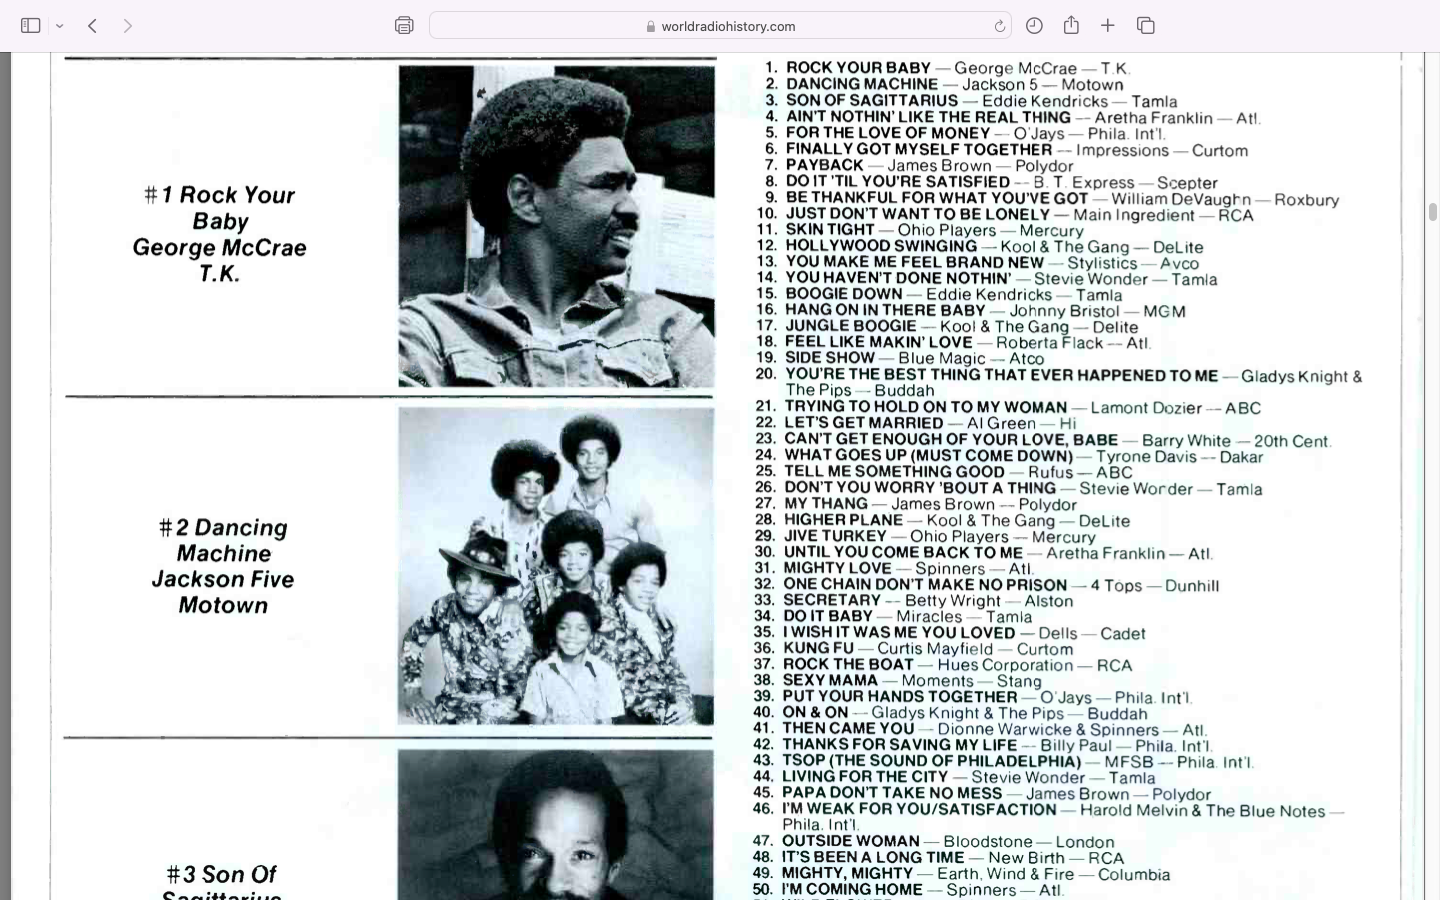Click 'UNTIL YOU COME BACK TO ME'
This screenshot has width=1440, height=900.
click(903, 552)
